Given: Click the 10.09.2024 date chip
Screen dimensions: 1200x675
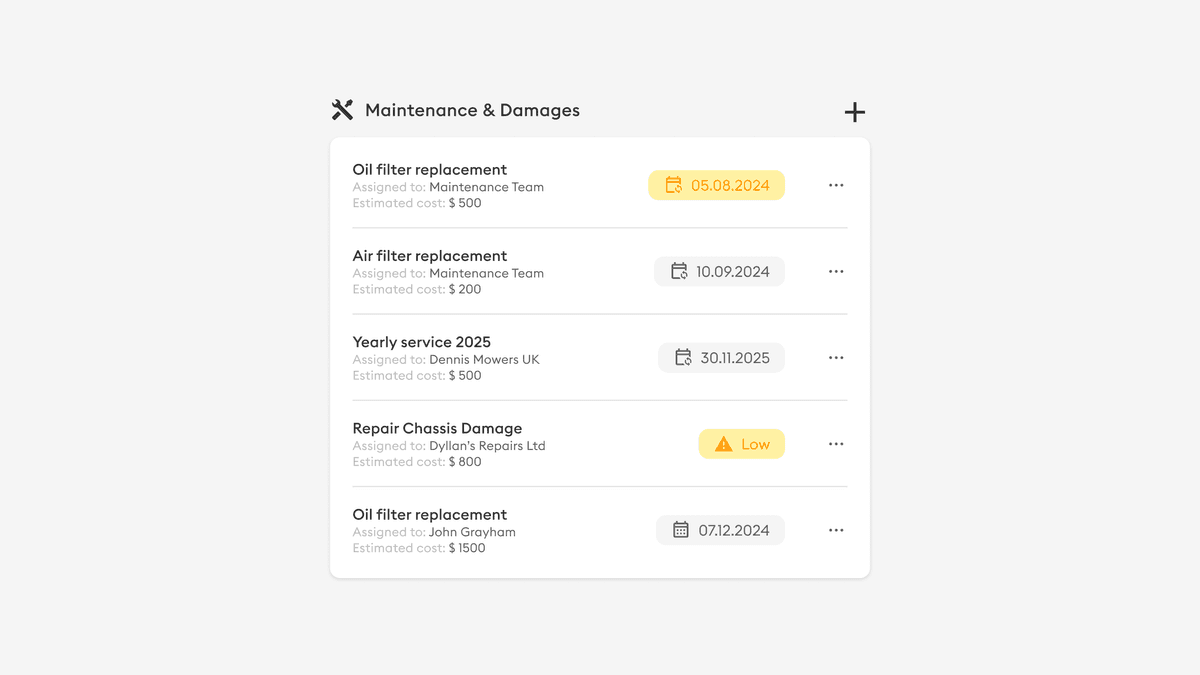Looking at the screenshot, I should click(x=719, y=271).
